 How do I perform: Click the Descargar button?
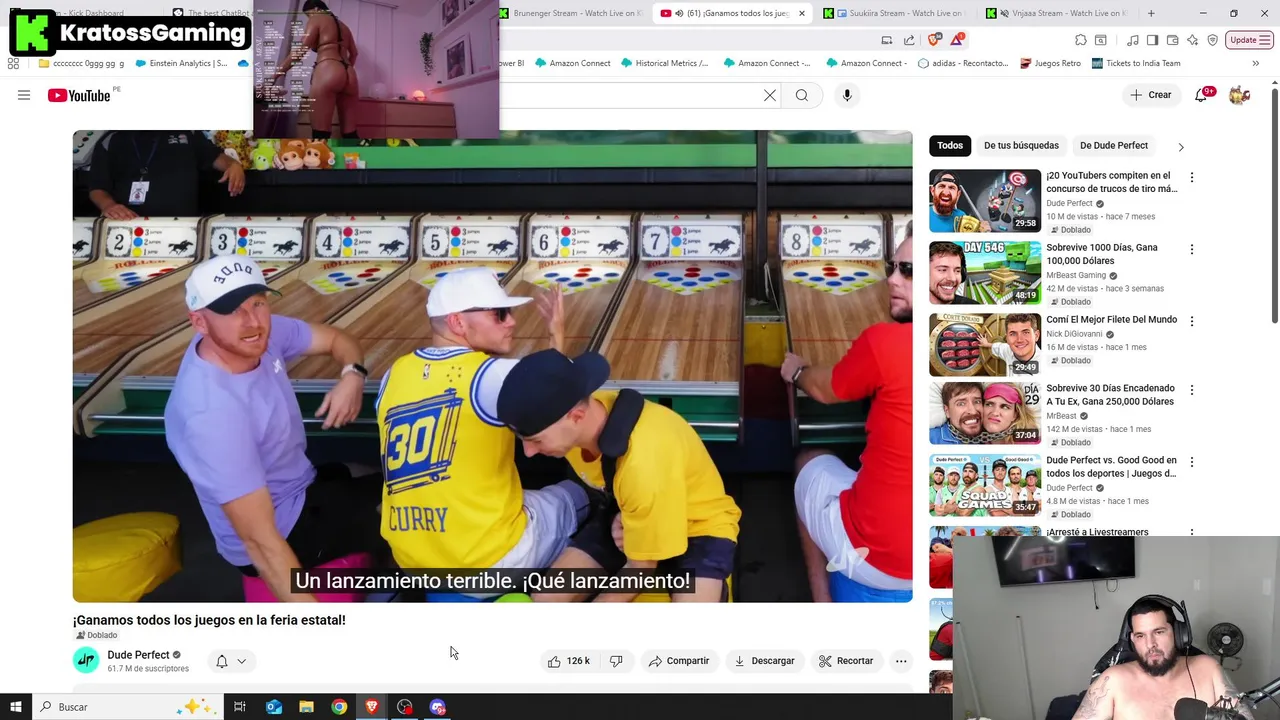point(764,661)
